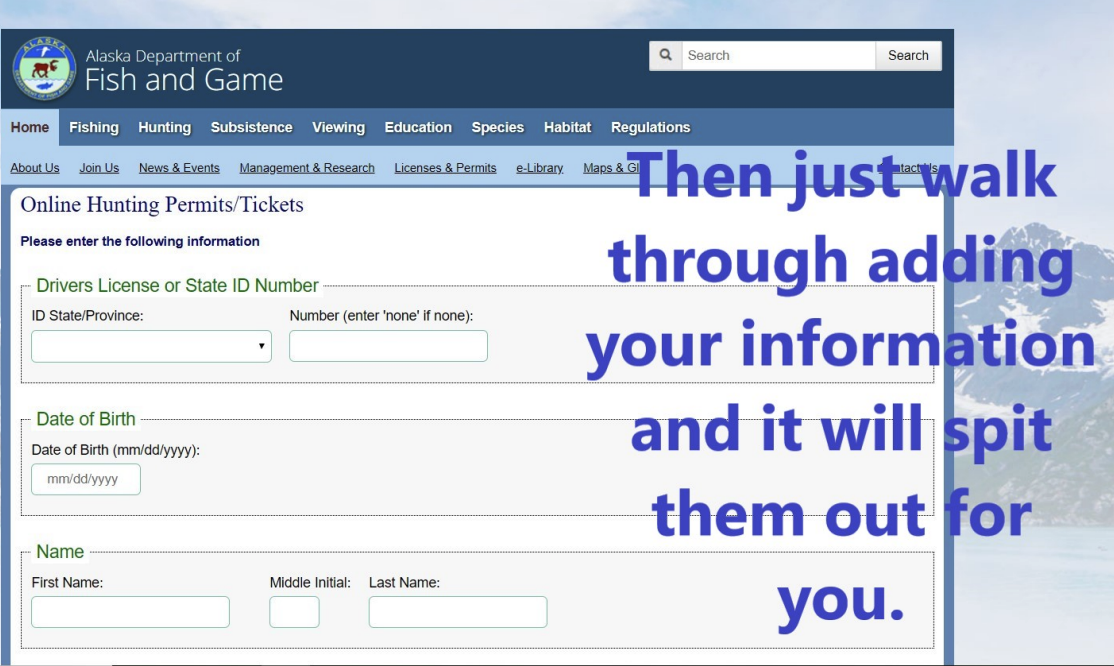Screen dimensions: 1114x666
Task: Open the Licenses & Permits link
Action: (445, 168)
